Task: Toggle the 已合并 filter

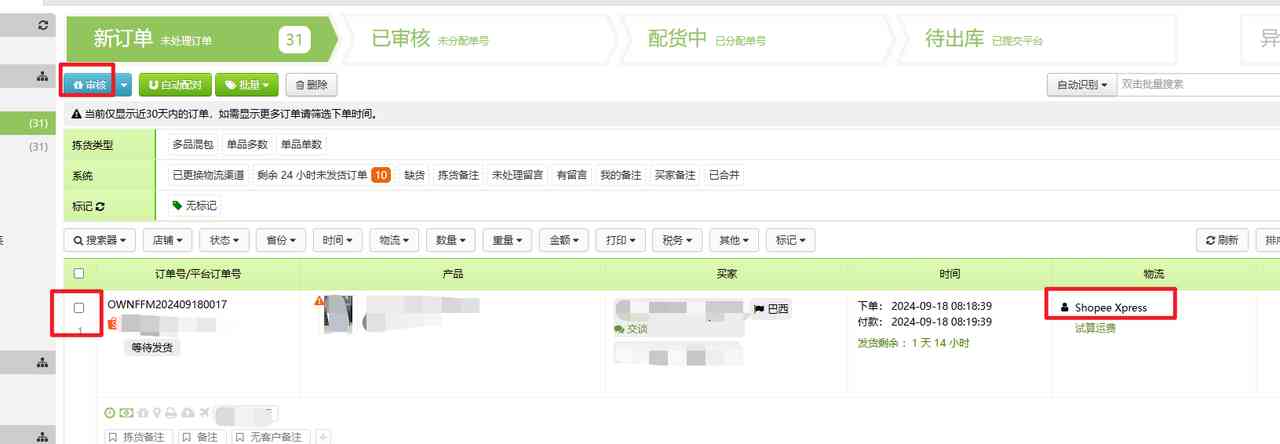Action: click(x=725, y=175)
